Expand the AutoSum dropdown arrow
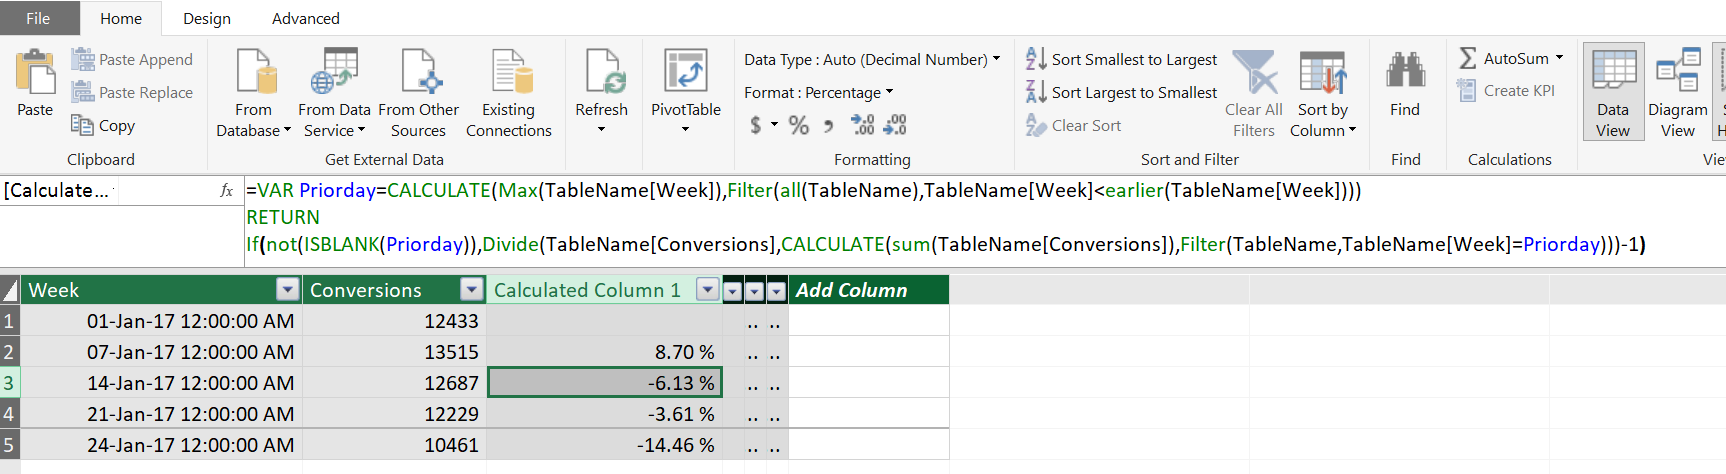 pyautogui.click(x=1559, y=59)
